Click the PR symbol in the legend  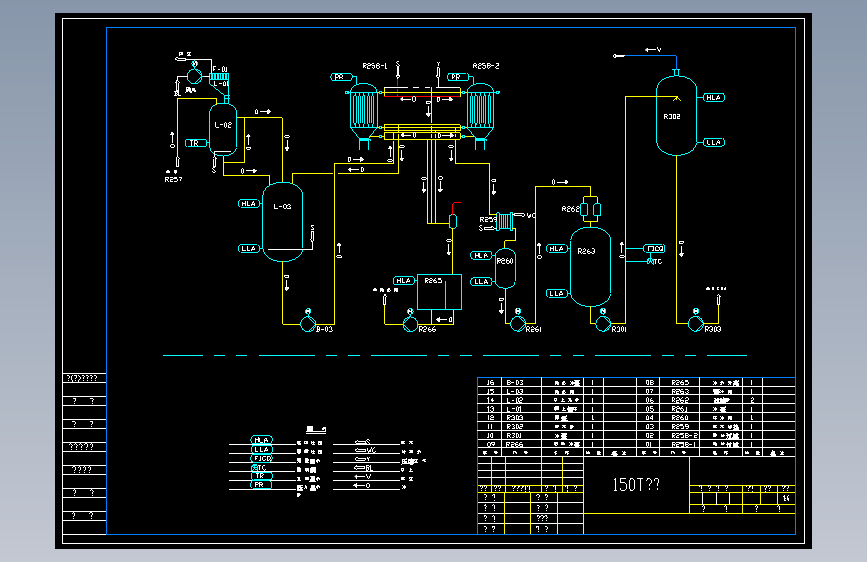(x=262, y=485)
